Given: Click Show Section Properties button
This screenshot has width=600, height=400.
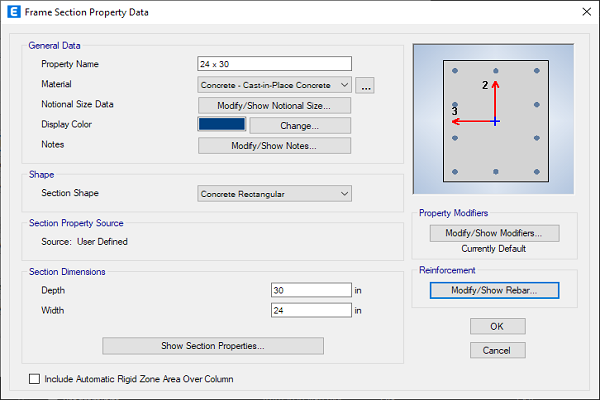Looking at the screenshot, I should click(213, 346).
